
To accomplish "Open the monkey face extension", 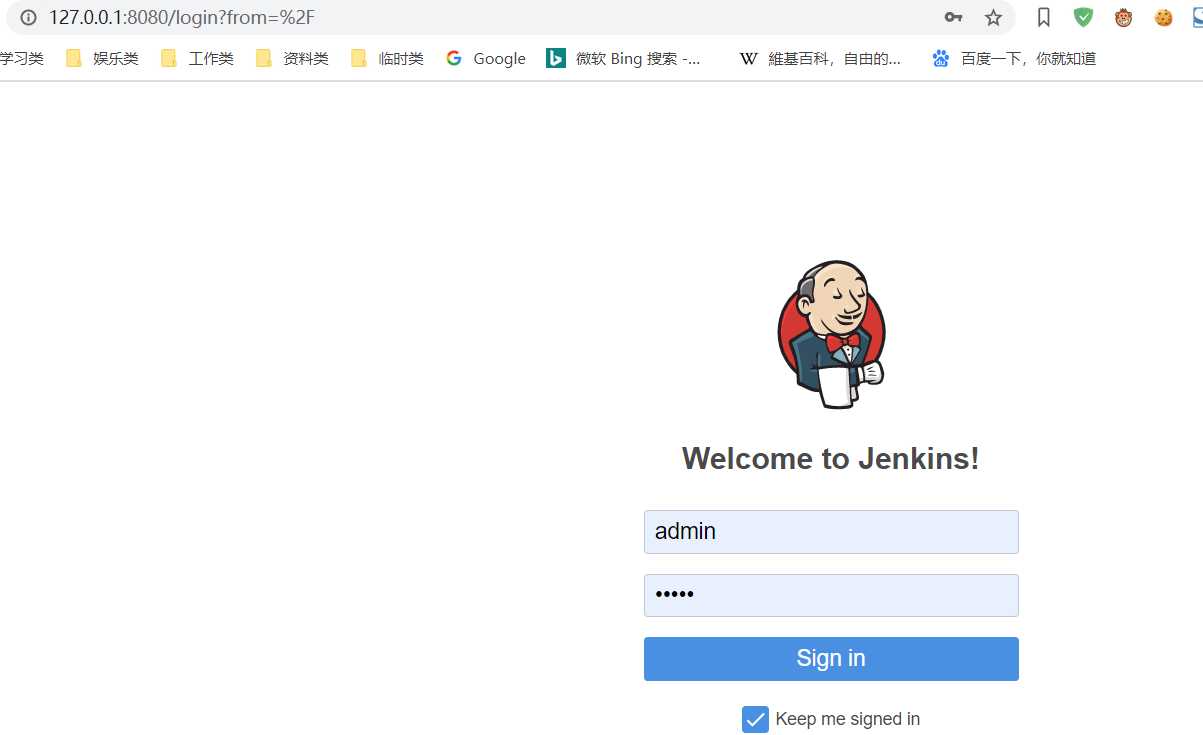I will (x=1123, y=17).
